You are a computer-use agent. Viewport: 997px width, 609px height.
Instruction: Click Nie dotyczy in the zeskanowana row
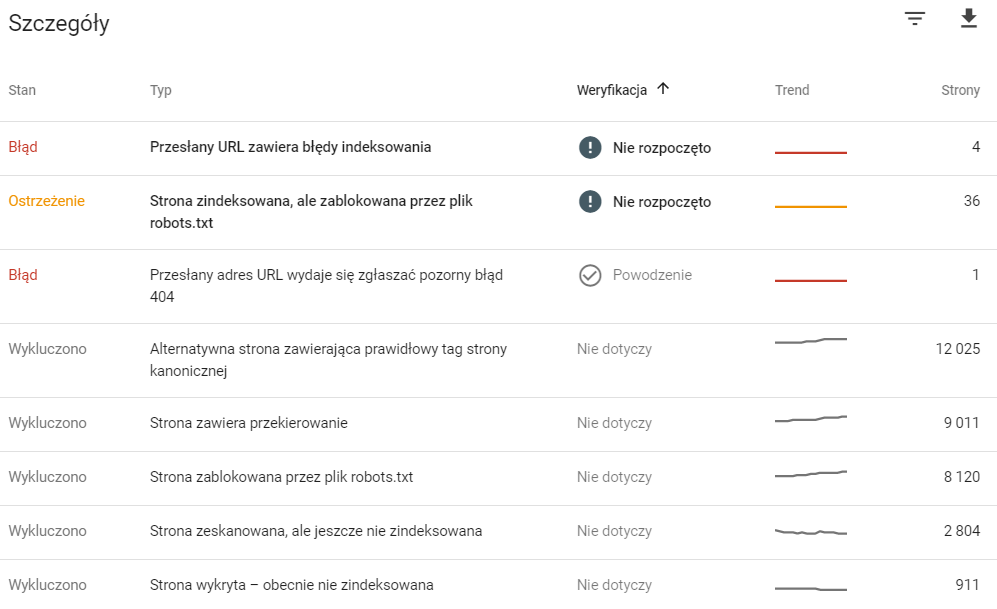[614, 531]
